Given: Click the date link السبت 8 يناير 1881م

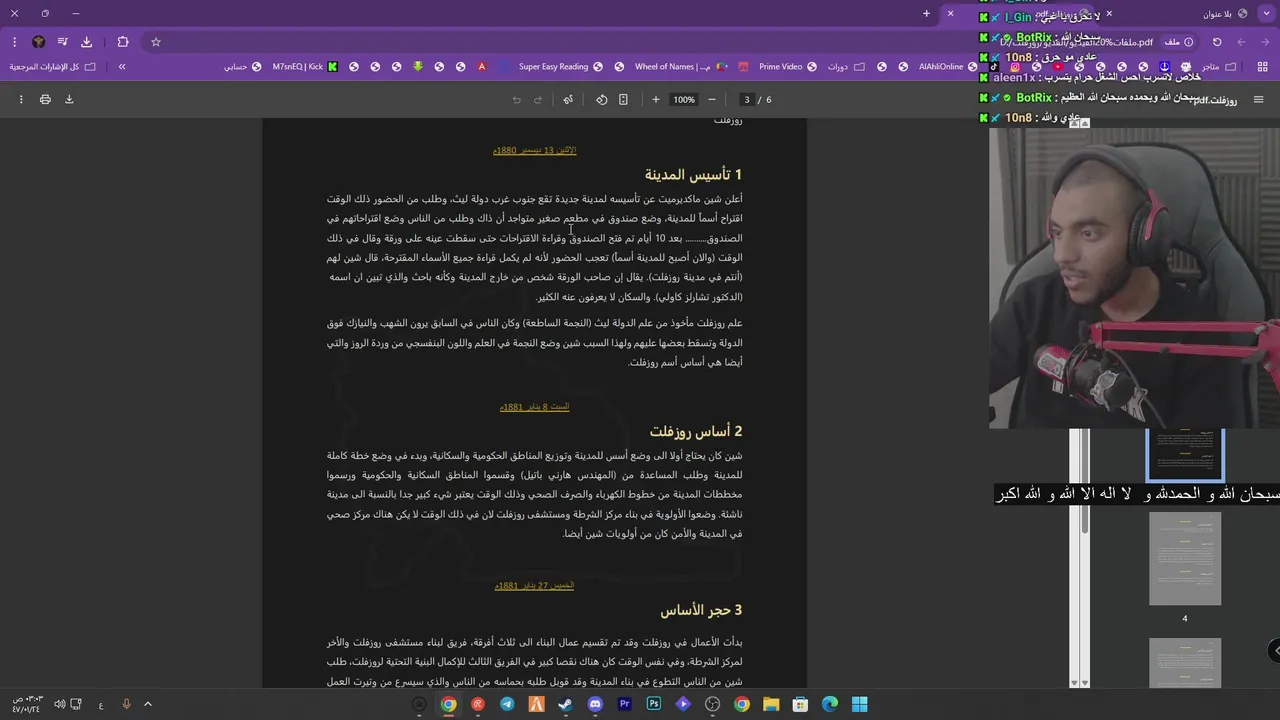Looking at the screenshot, I should point(535,407).
